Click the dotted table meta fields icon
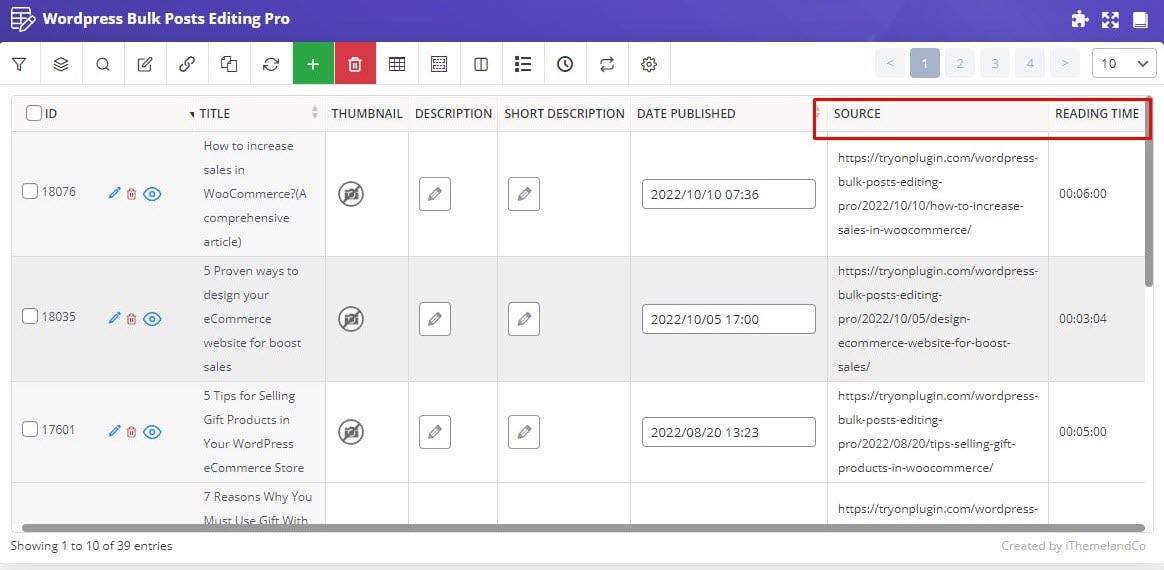Viewport: 1164px width, 570px height. click(x=439, y=64)
